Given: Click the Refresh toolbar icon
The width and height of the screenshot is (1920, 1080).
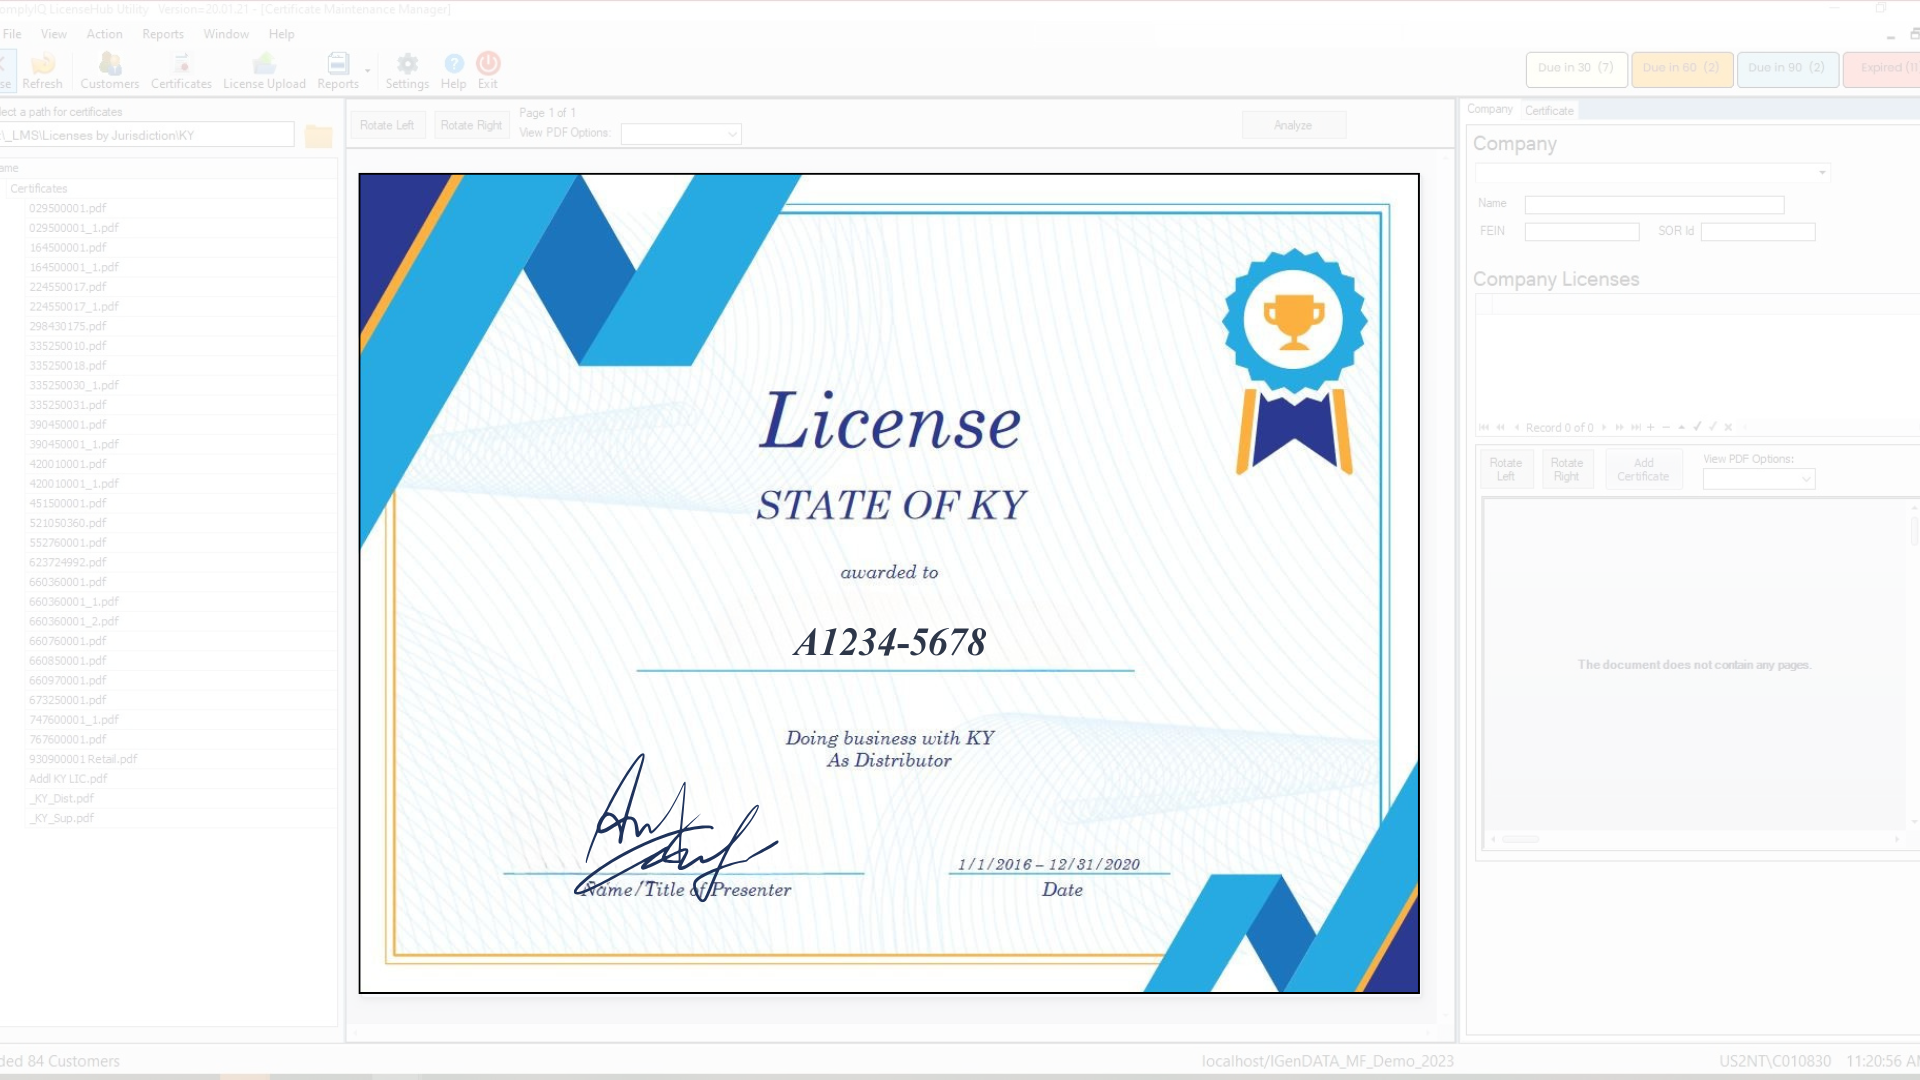Looking at the screenshot, I should pyautogui.click(x=43, y=65).
